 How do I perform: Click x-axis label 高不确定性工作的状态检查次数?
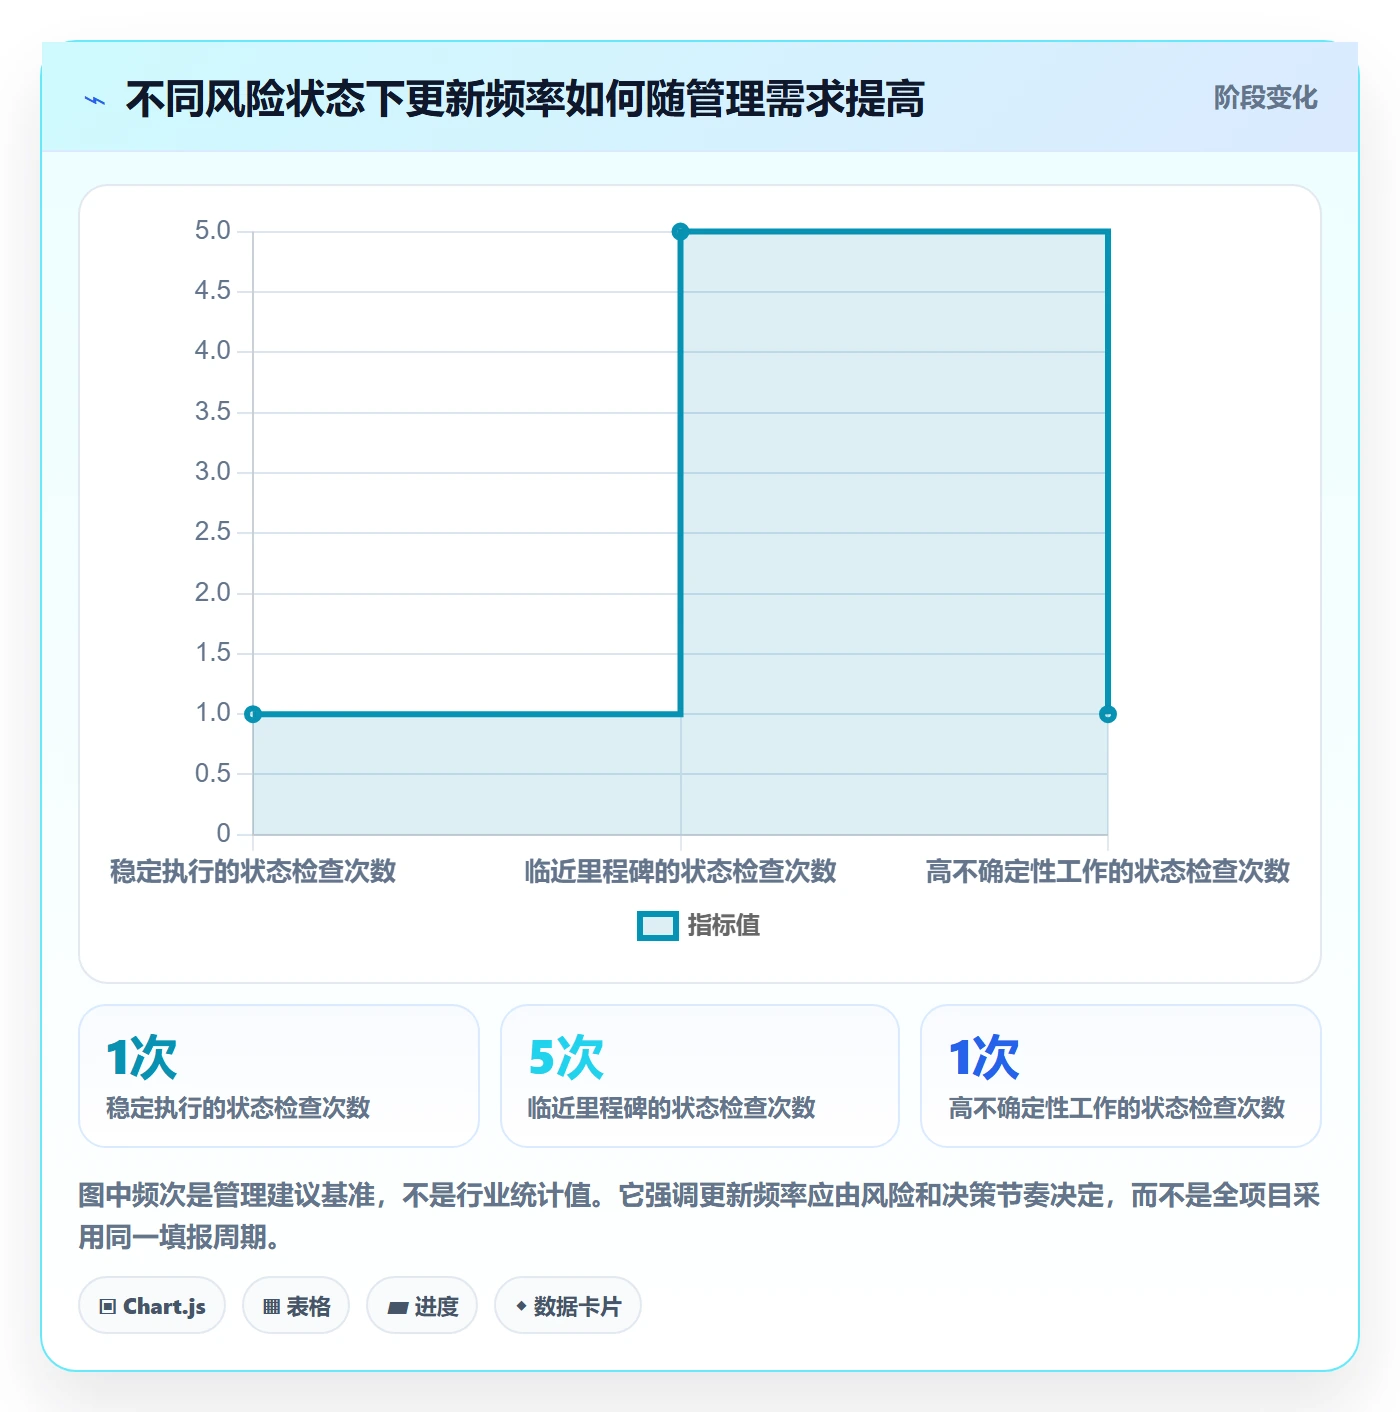(1107, 872)
